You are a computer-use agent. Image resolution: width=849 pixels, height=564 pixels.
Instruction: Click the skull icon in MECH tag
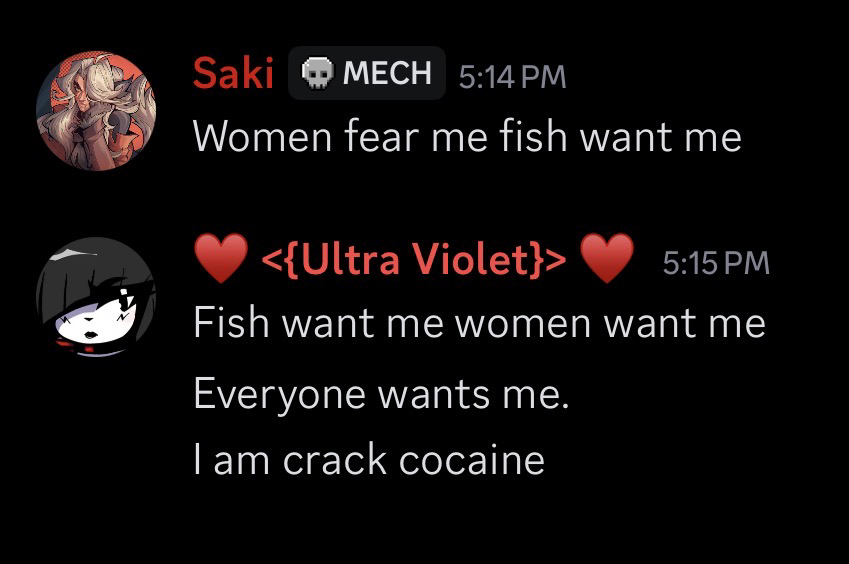pos(316,74)
